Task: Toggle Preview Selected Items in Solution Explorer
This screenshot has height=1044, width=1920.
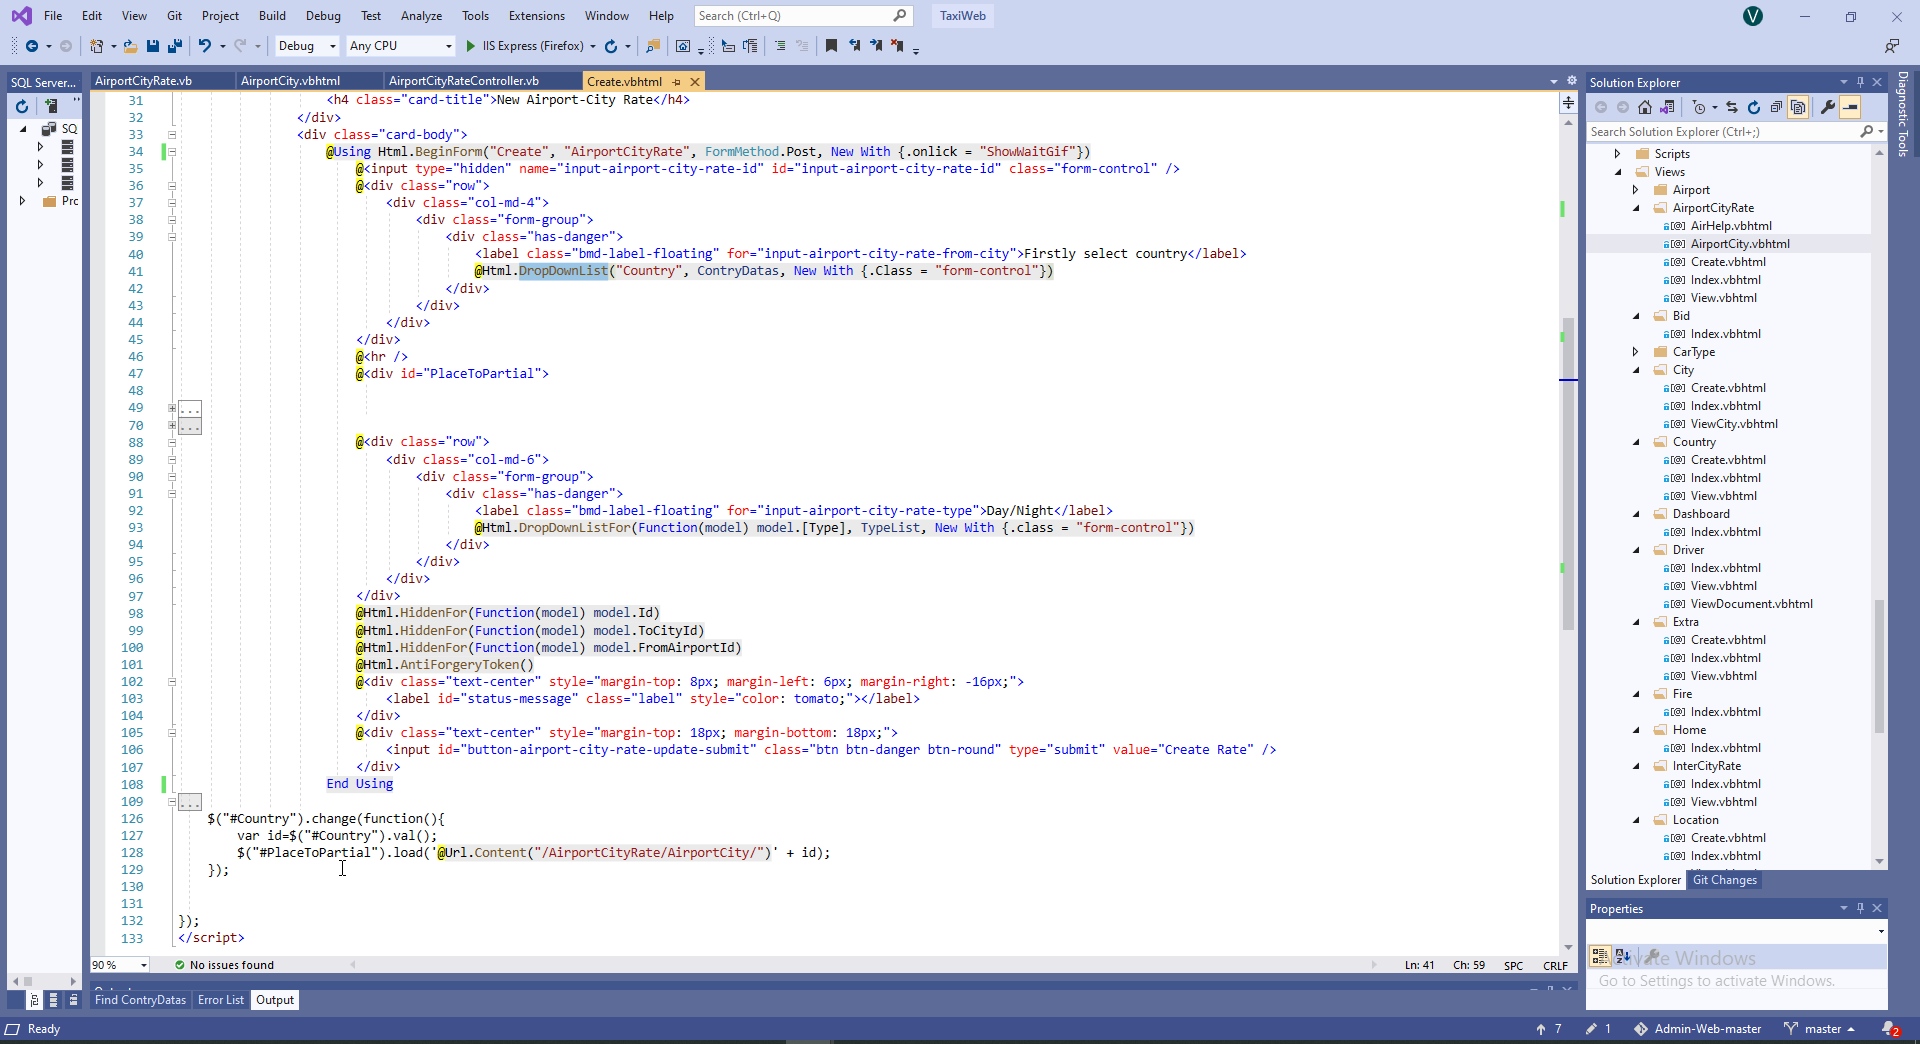Action: click(1851, 107)
